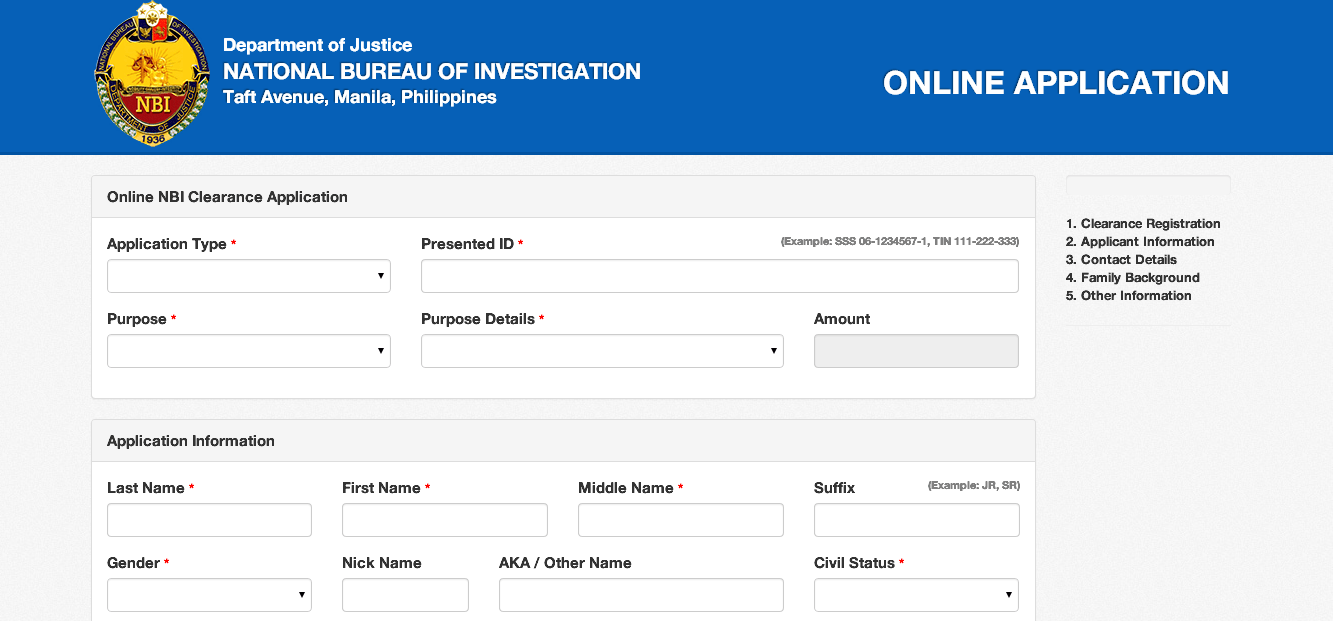The image size is (1333, 621).
Task: Click inside the Last Name field
Action: point(208,519)
